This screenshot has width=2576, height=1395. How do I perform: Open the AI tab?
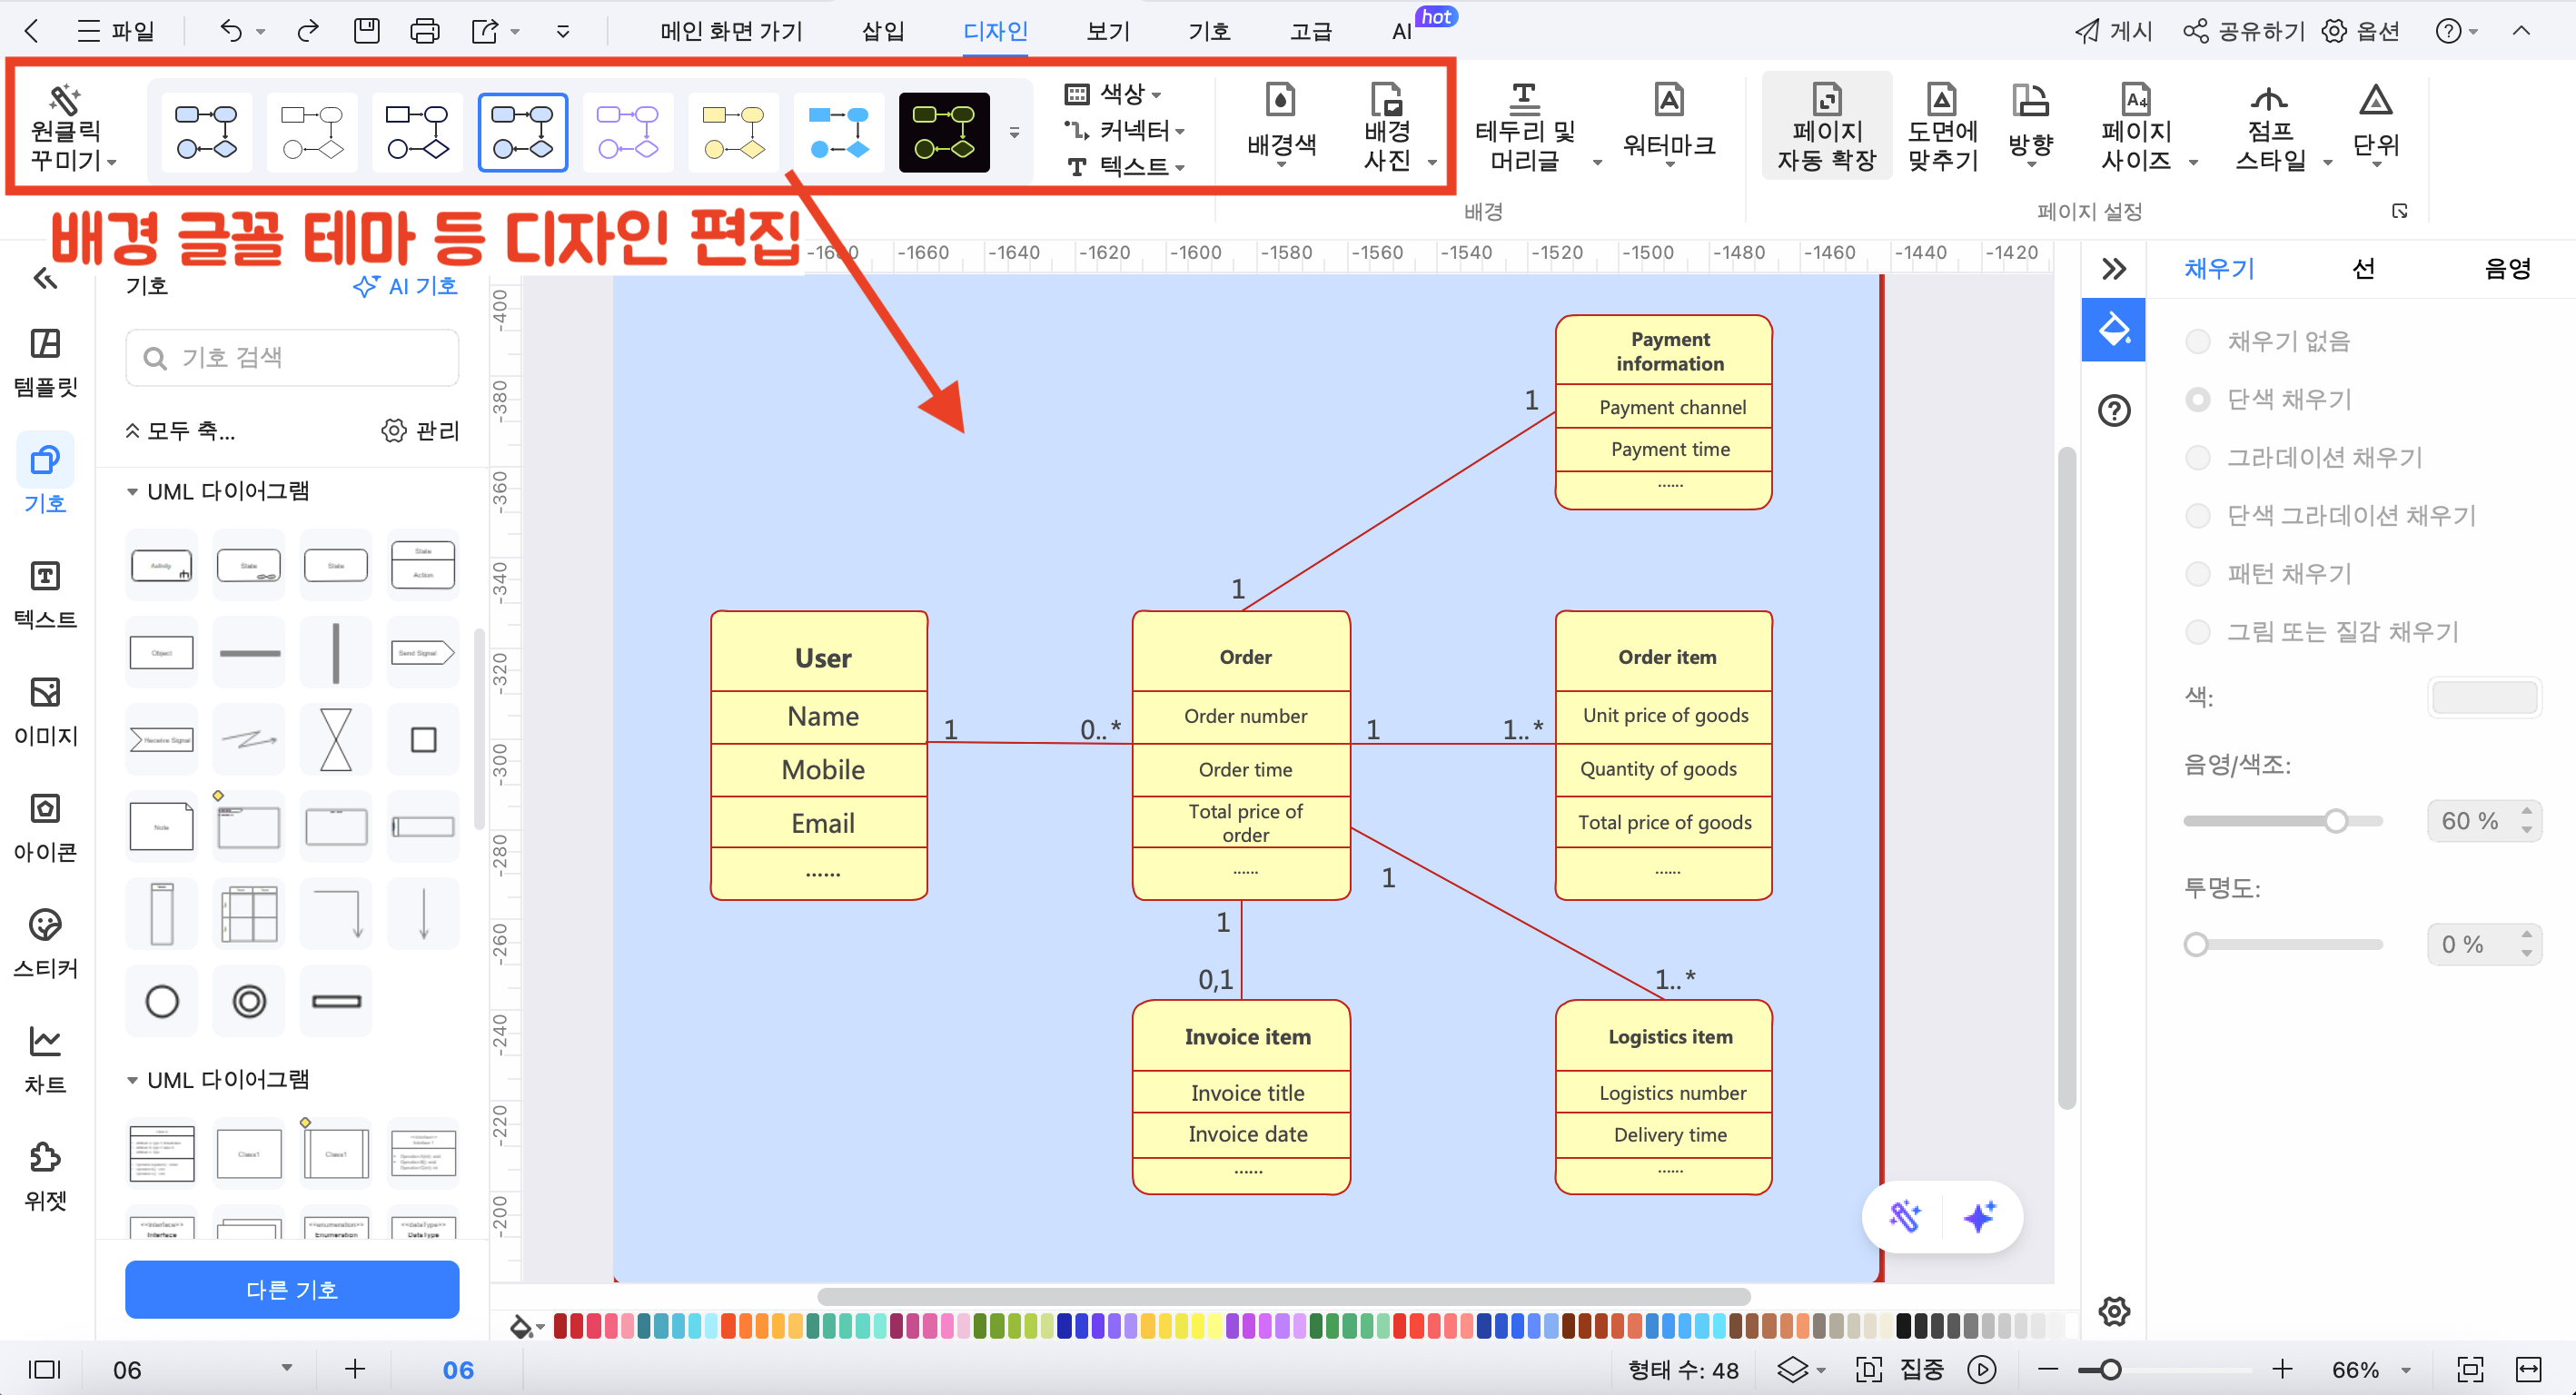click(x=1402, y=31)
